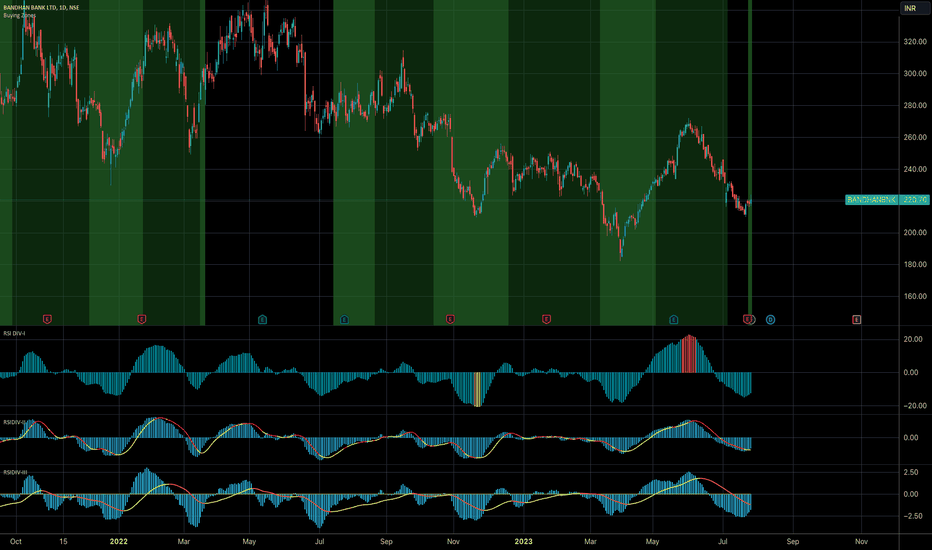This screenshot has height=550, width=932.
Task: Click the 180.00 price axis label
Action: [x=915, y=265]
